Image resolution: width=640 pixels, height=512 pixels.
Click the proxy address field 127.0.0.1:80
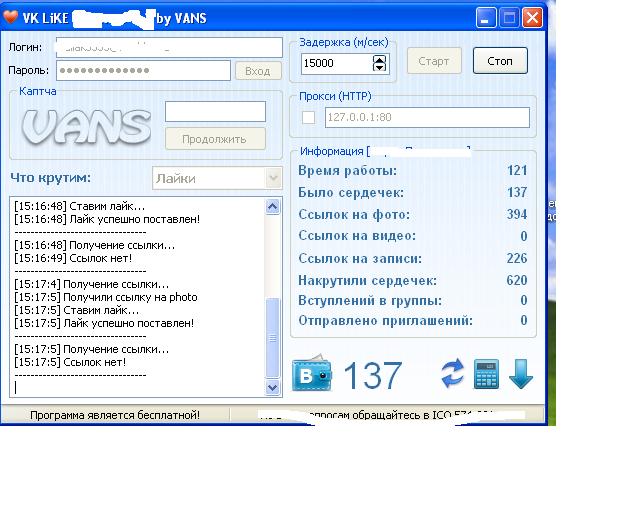coord(427,118)
